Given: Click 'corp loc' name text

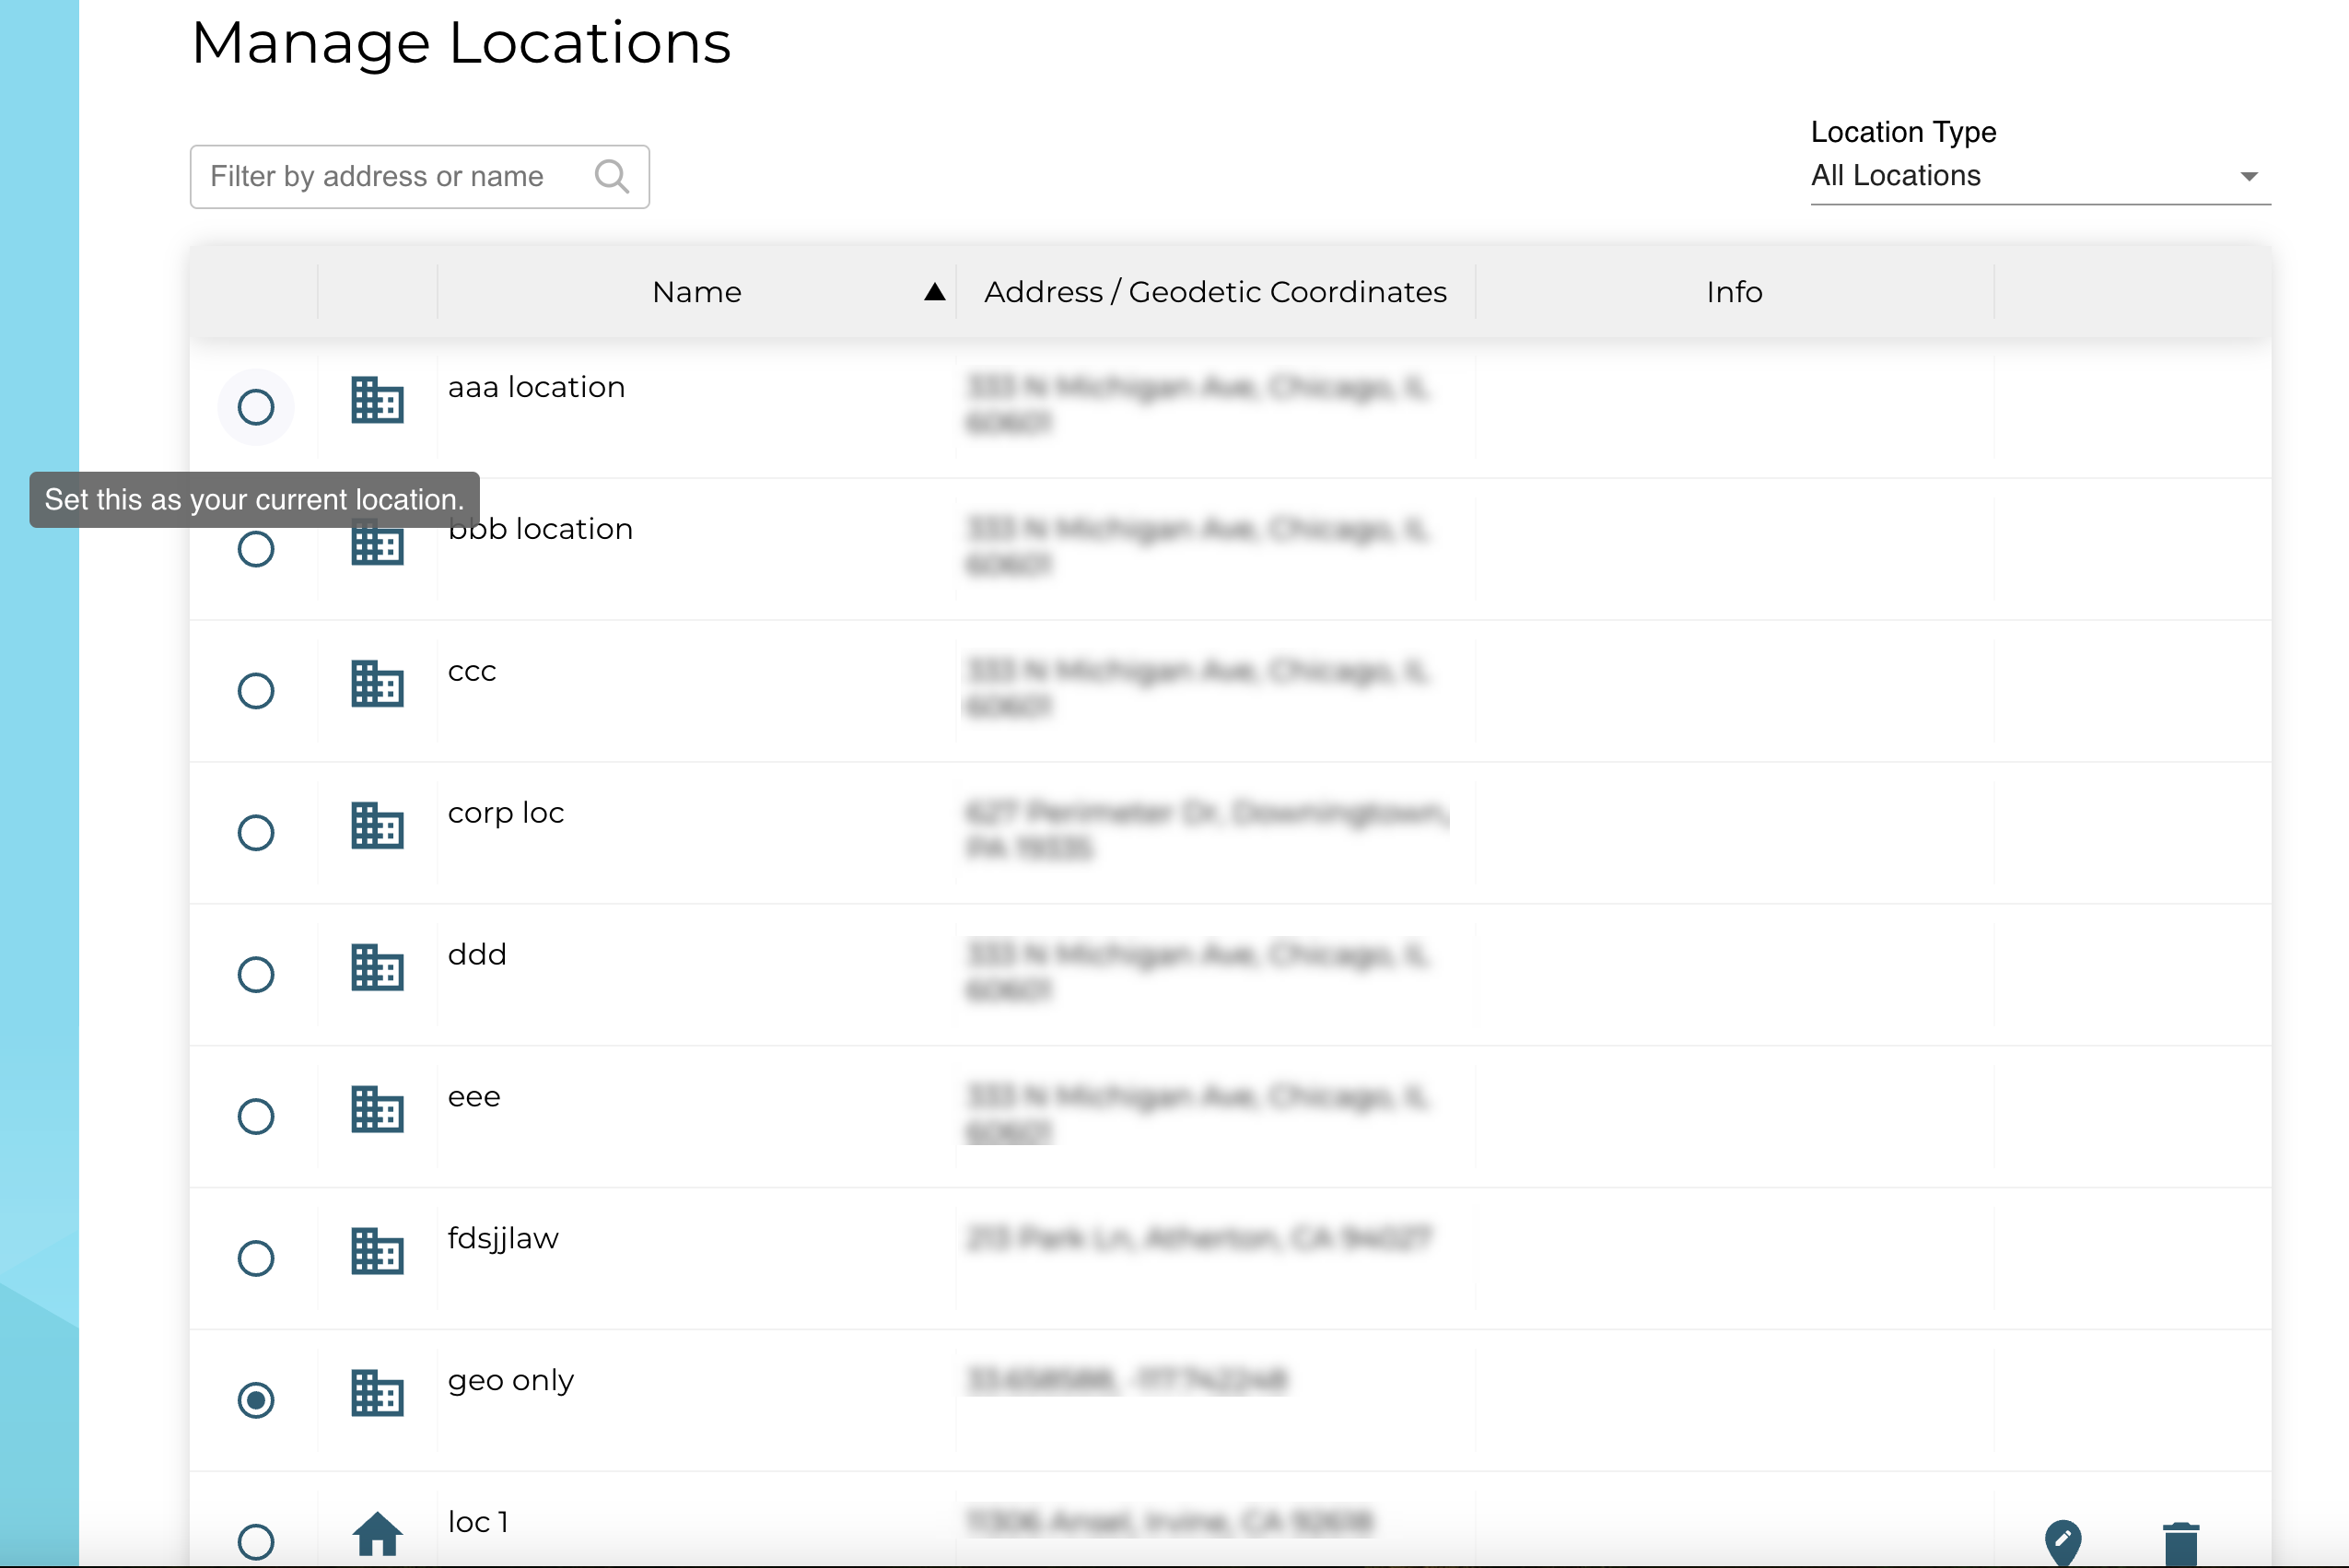Looking at the screenshot, I should (x=506, y=814).
